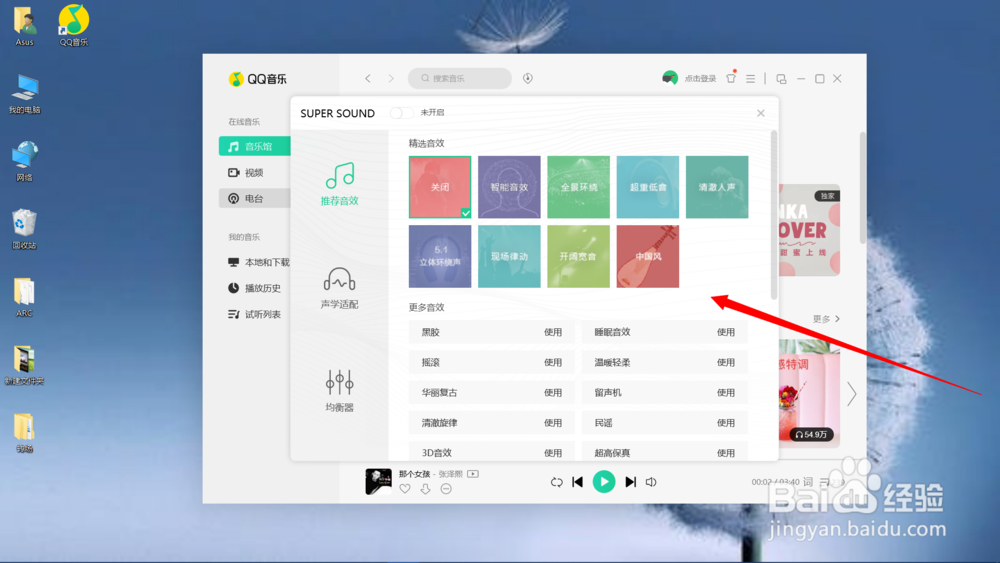Open the 均衡器 equalizer section

coord(339,391)
